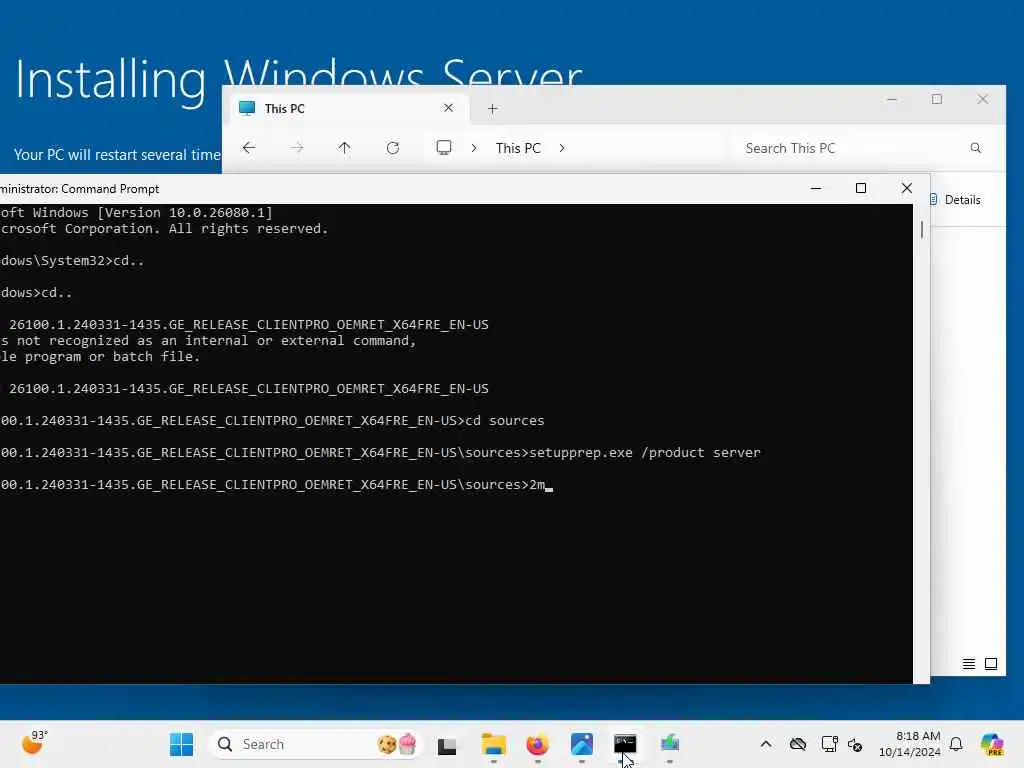Select the This PC tab
Image resolution: width=1024 pixels, height=768 pixels.
click(350, 108)
